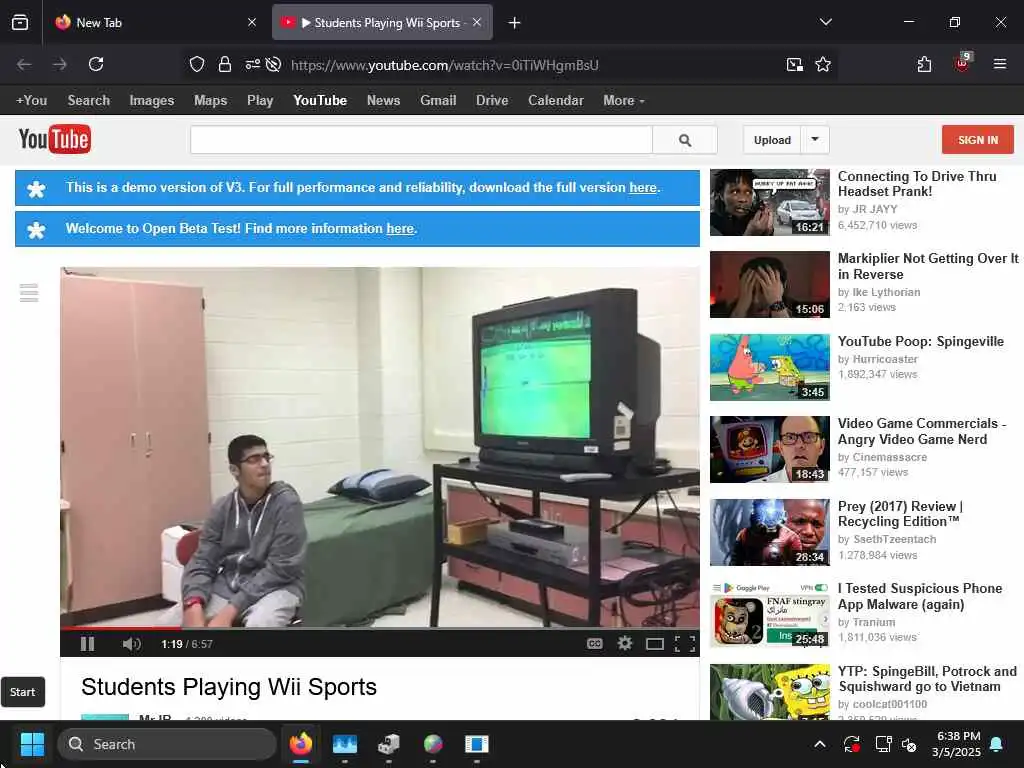
Task: Click the autoplay blocked icon
Action: tap(274, 64)
